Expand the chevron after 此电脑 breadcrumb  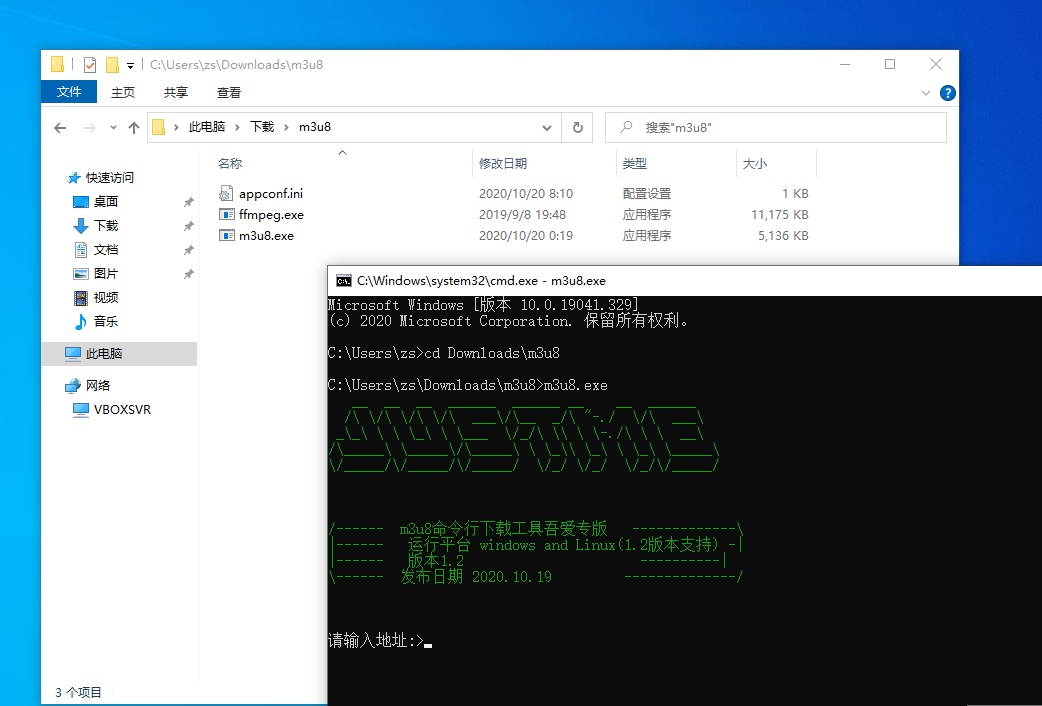237,128
